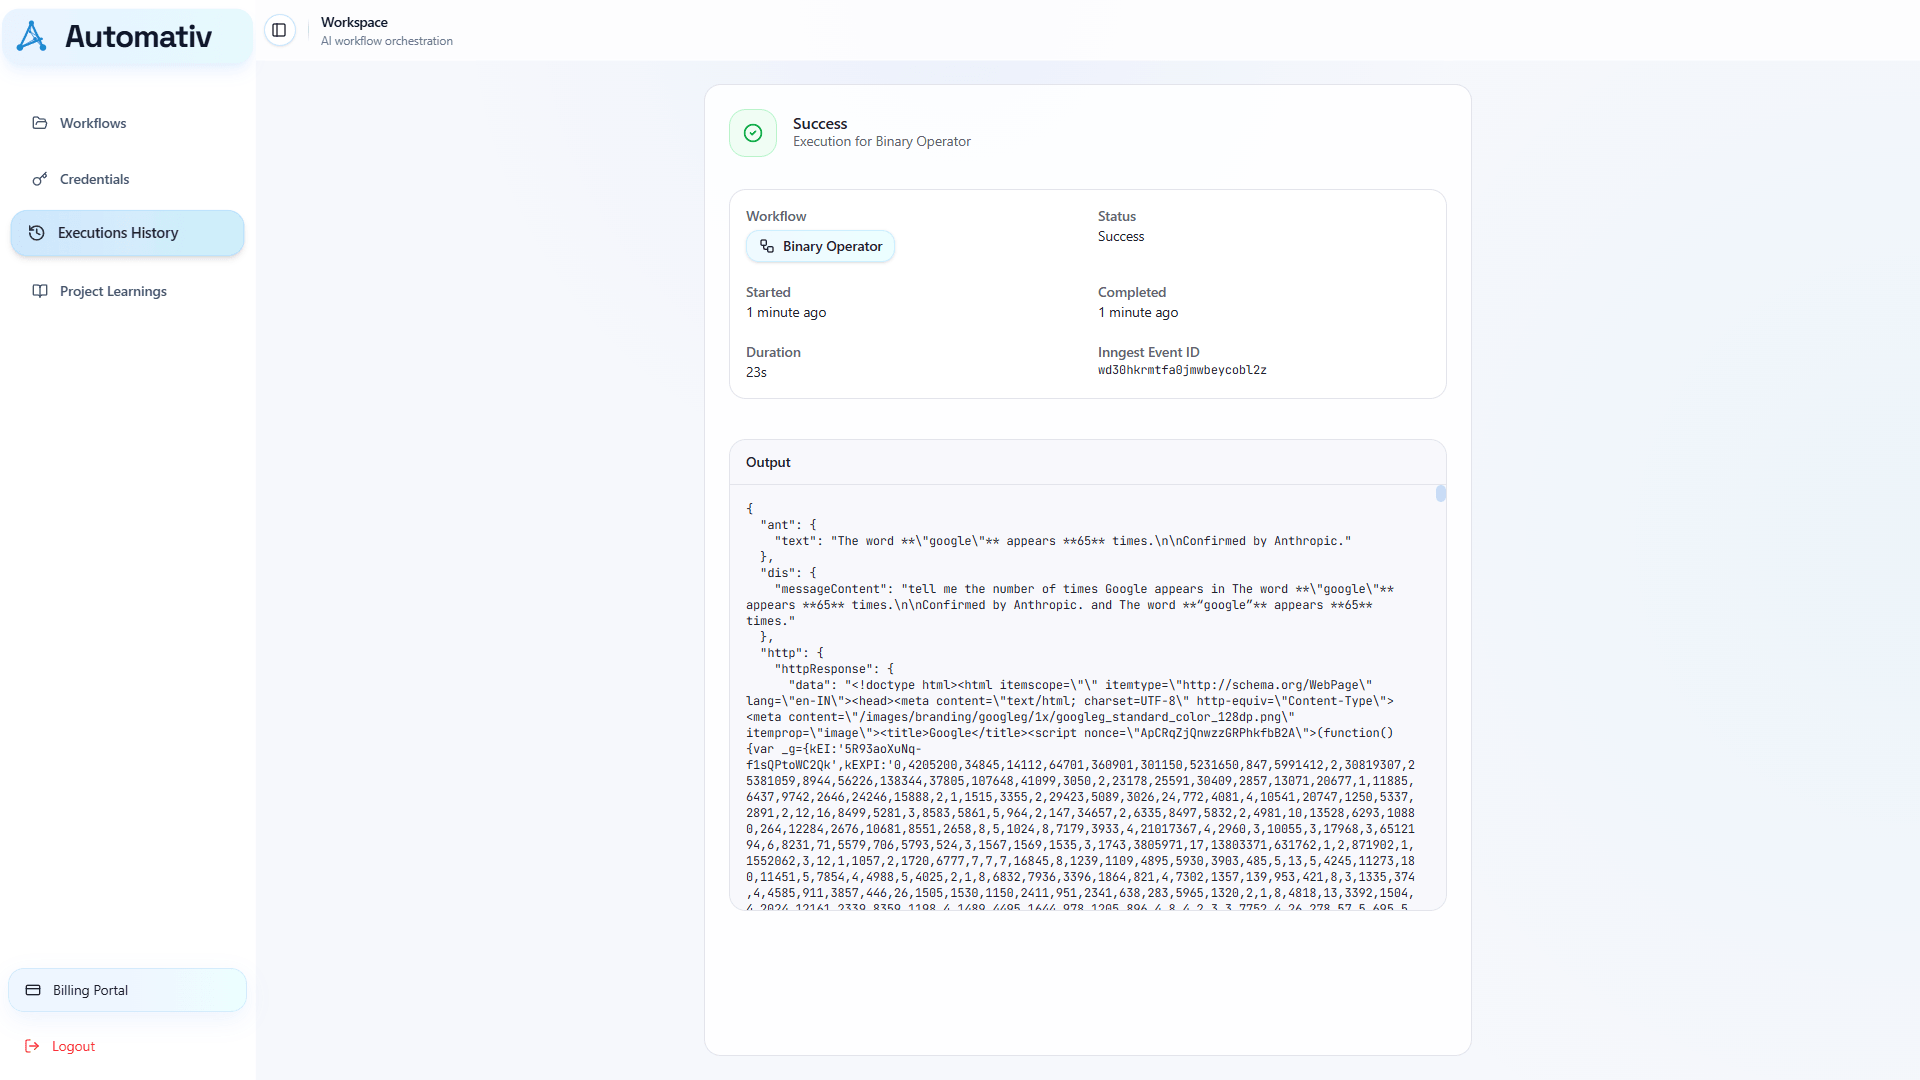Click the Automativ brand name
This screenshot has width=1920, height=1080.
(138, 37)
